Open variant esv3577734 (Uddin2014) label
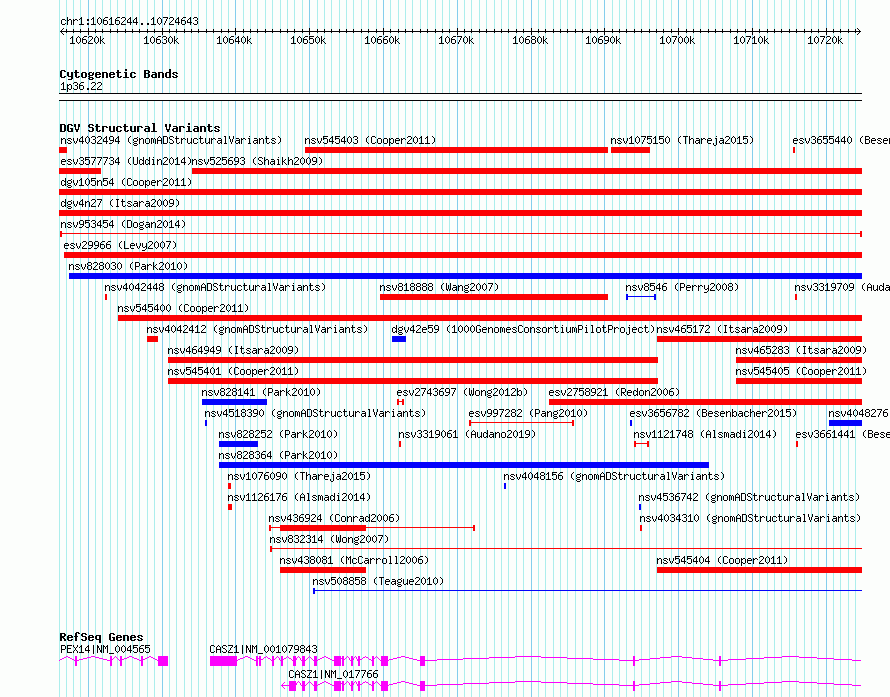This screenshot has width=890, height=697. click(x=125, y=161)
